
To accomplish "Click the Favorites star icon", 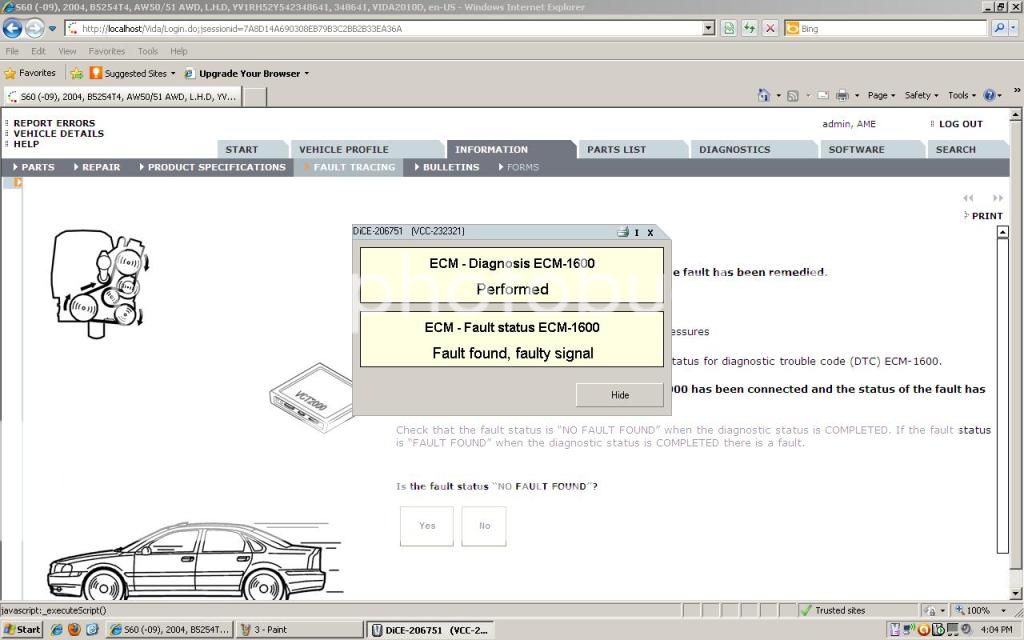I will click(11, 73).
